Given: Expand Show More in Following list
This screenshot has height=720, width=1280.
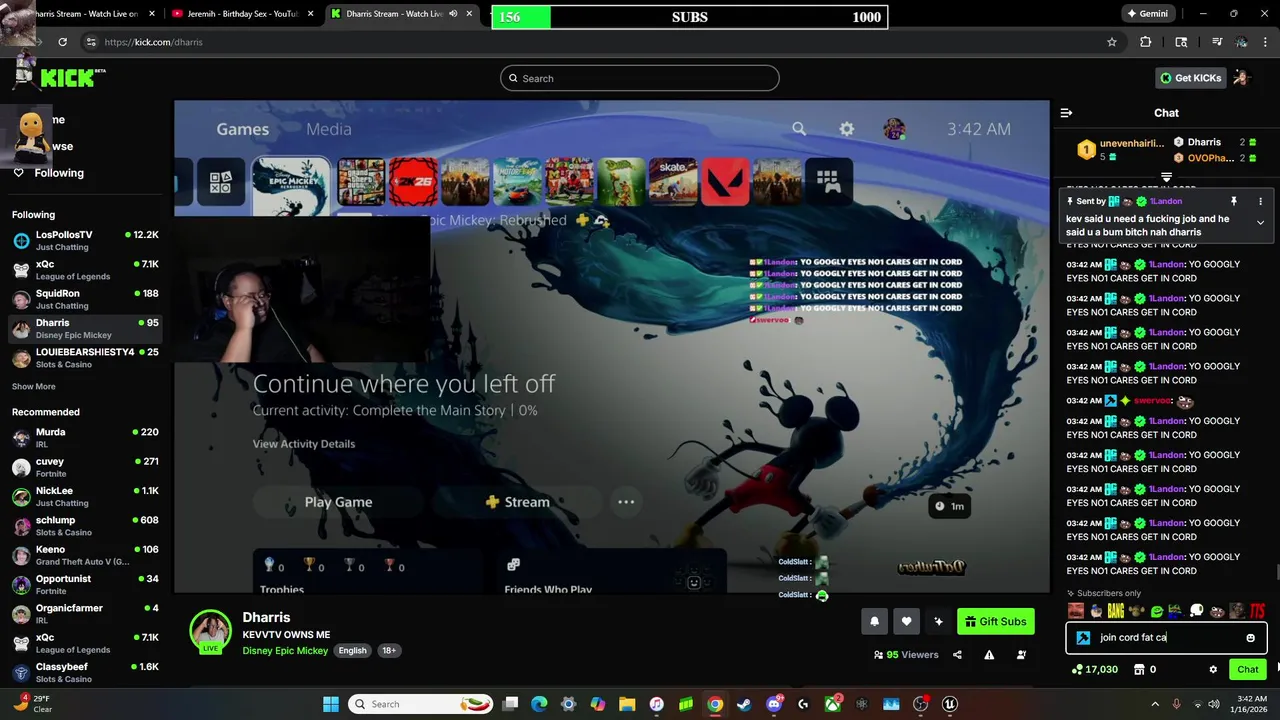Looking at the screenshot, I should point(34,387).
